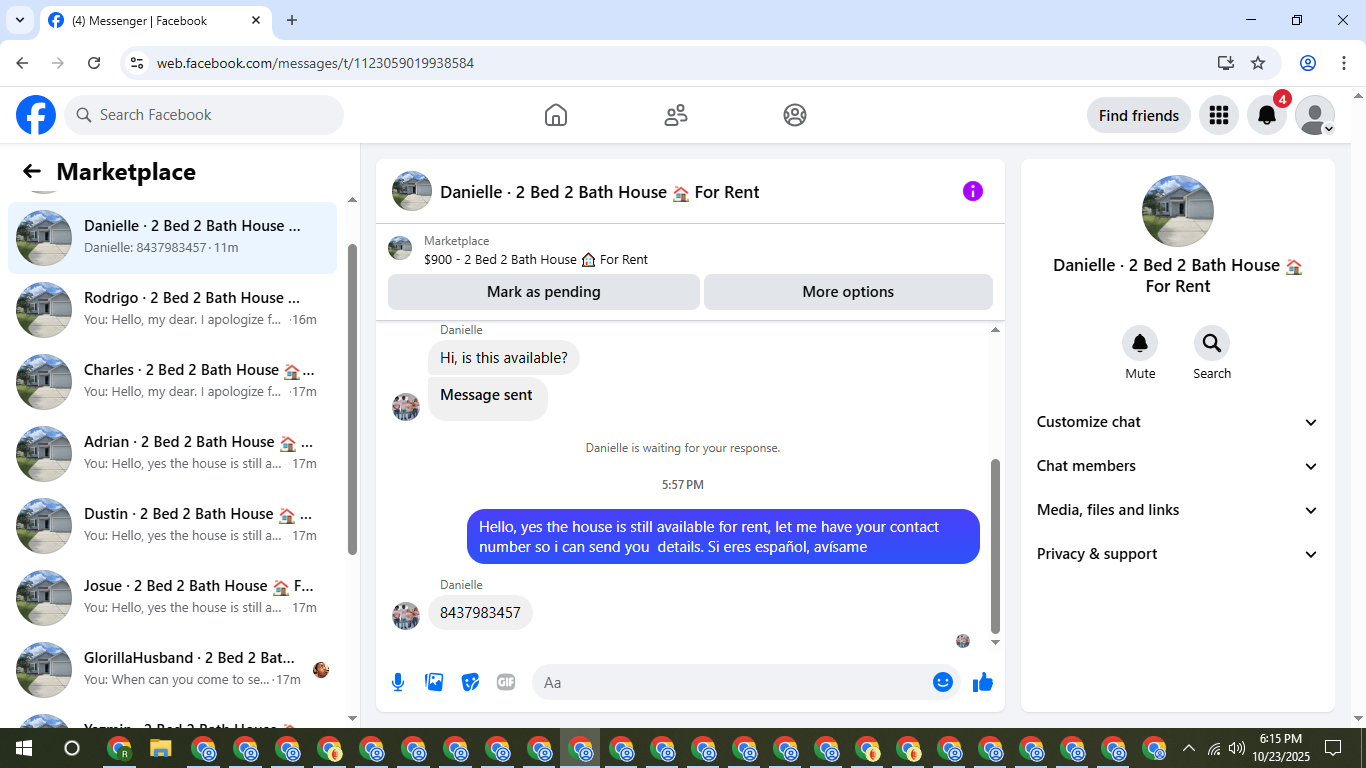
Task: Open the Adrian conversation
Action: [x=172, y=454]
